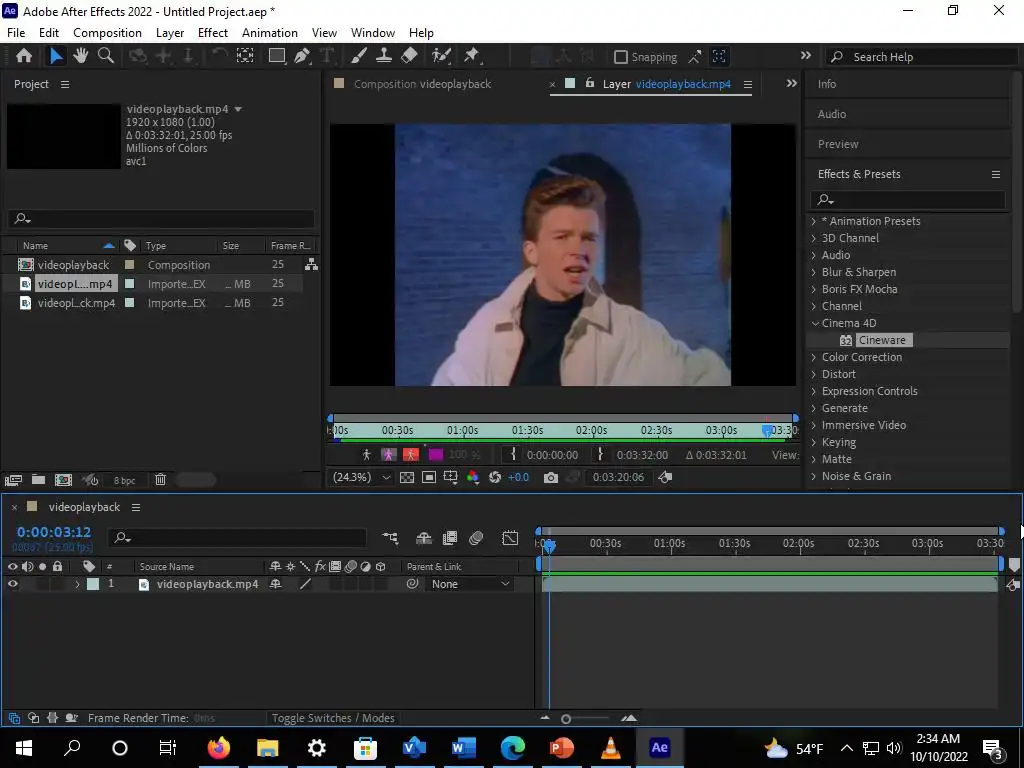Image resolution: width=1024 pixels, height=768 pixels.
Task: Expand the Distort effects category
Action: click(814, 374)
